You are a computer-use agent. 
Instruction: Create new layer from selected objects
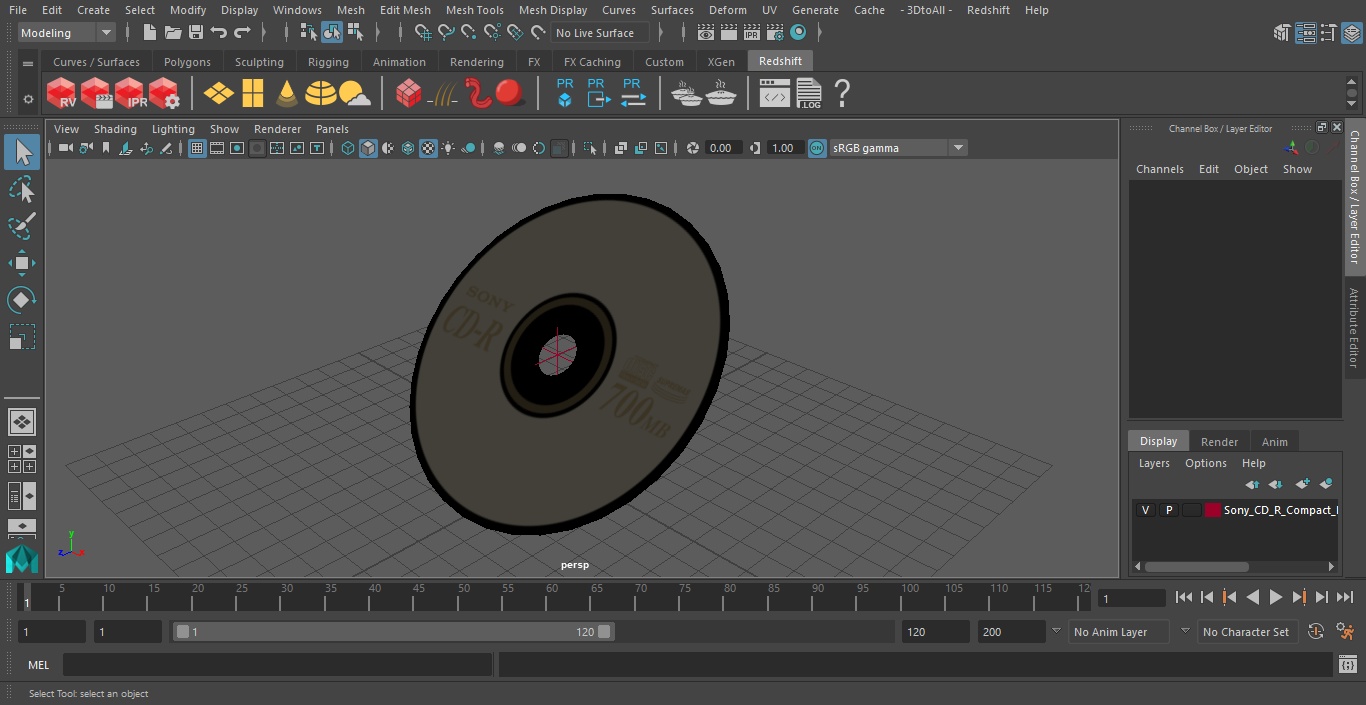(1326, 484)
